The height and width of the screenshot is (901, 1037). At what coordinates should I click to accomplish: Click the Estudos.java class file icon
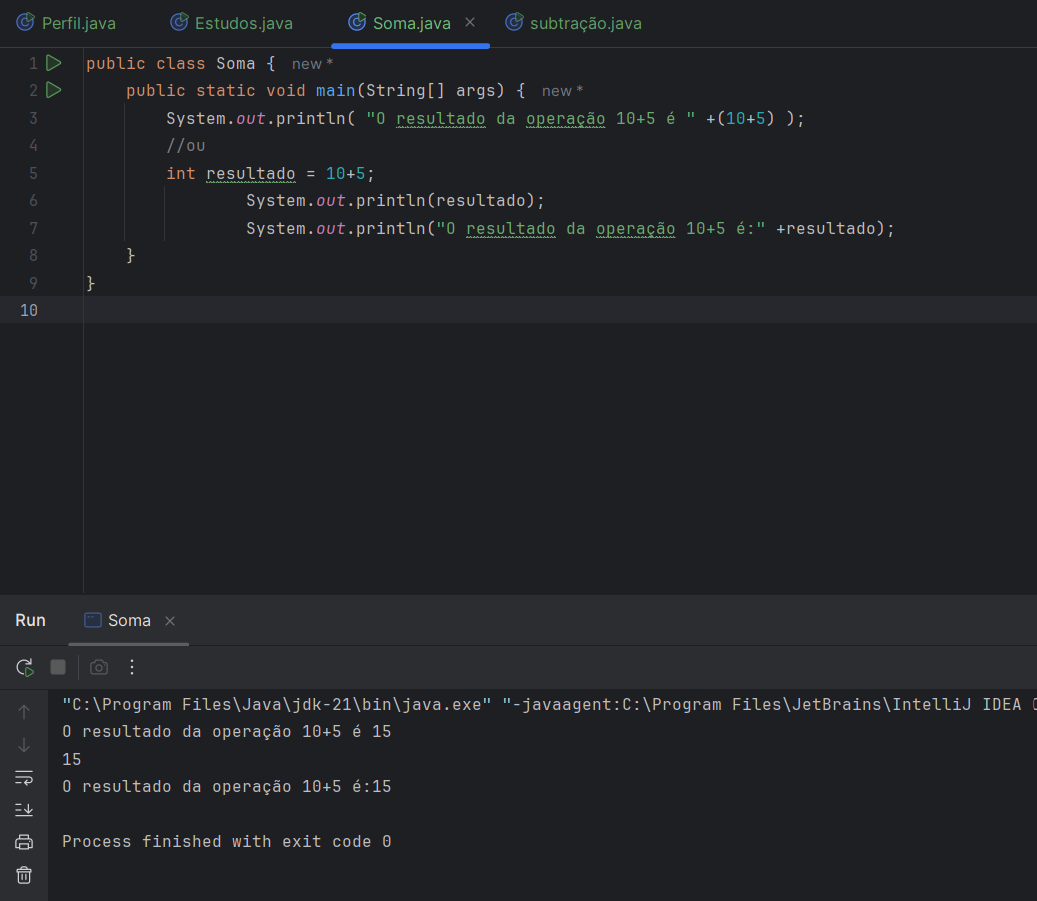(x=179, y=22)
